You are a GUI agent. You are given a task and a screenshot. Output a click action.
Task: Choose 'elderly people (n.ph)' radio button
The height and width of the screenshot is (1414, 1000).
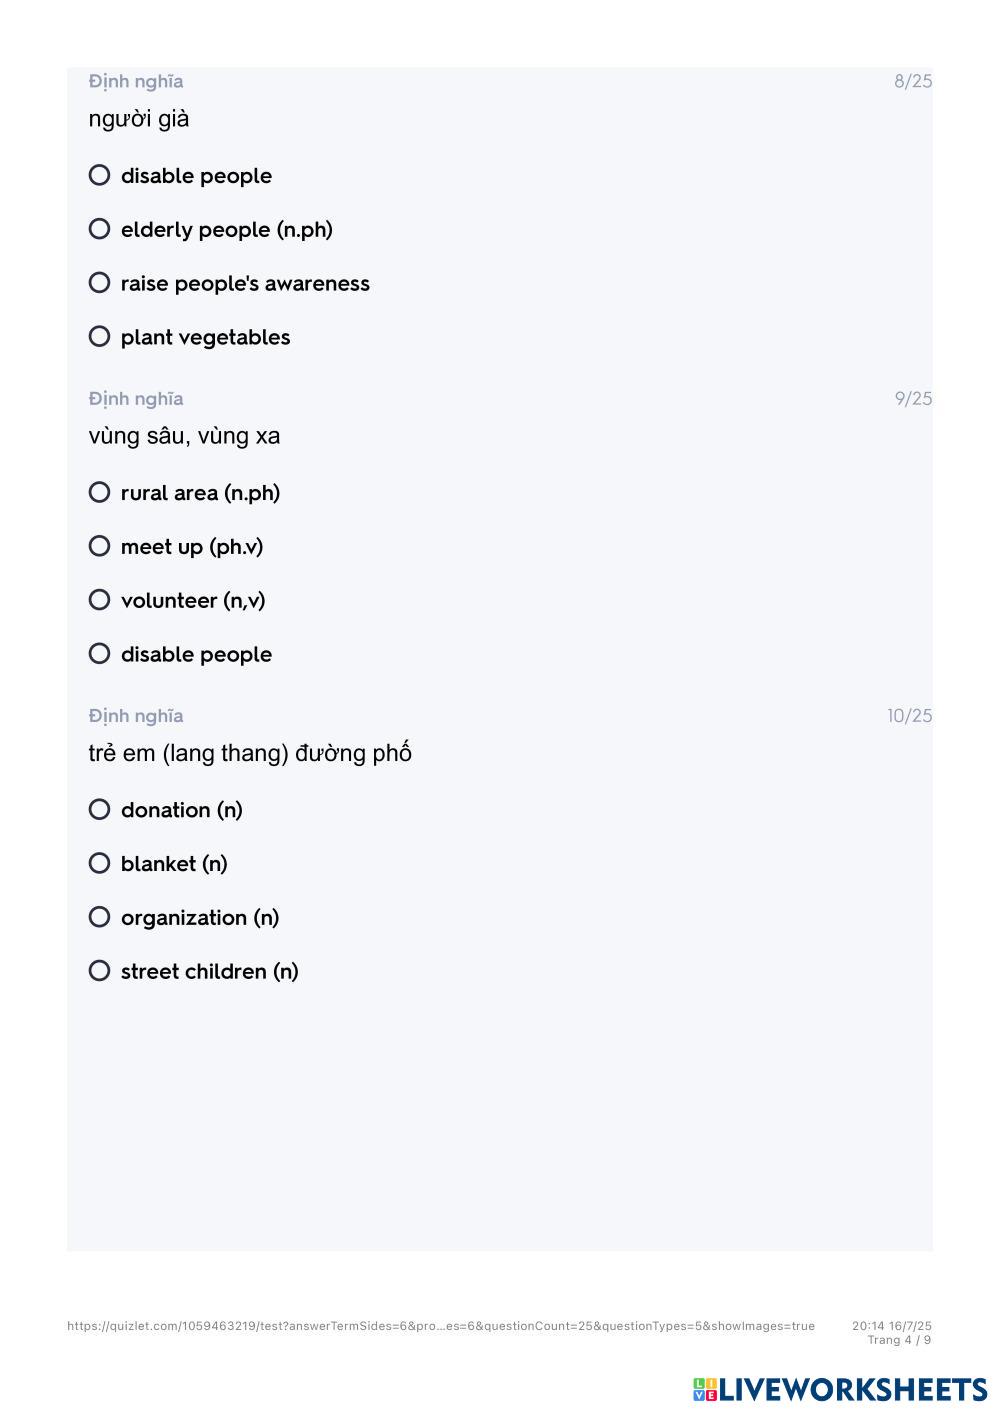point(99,230)
